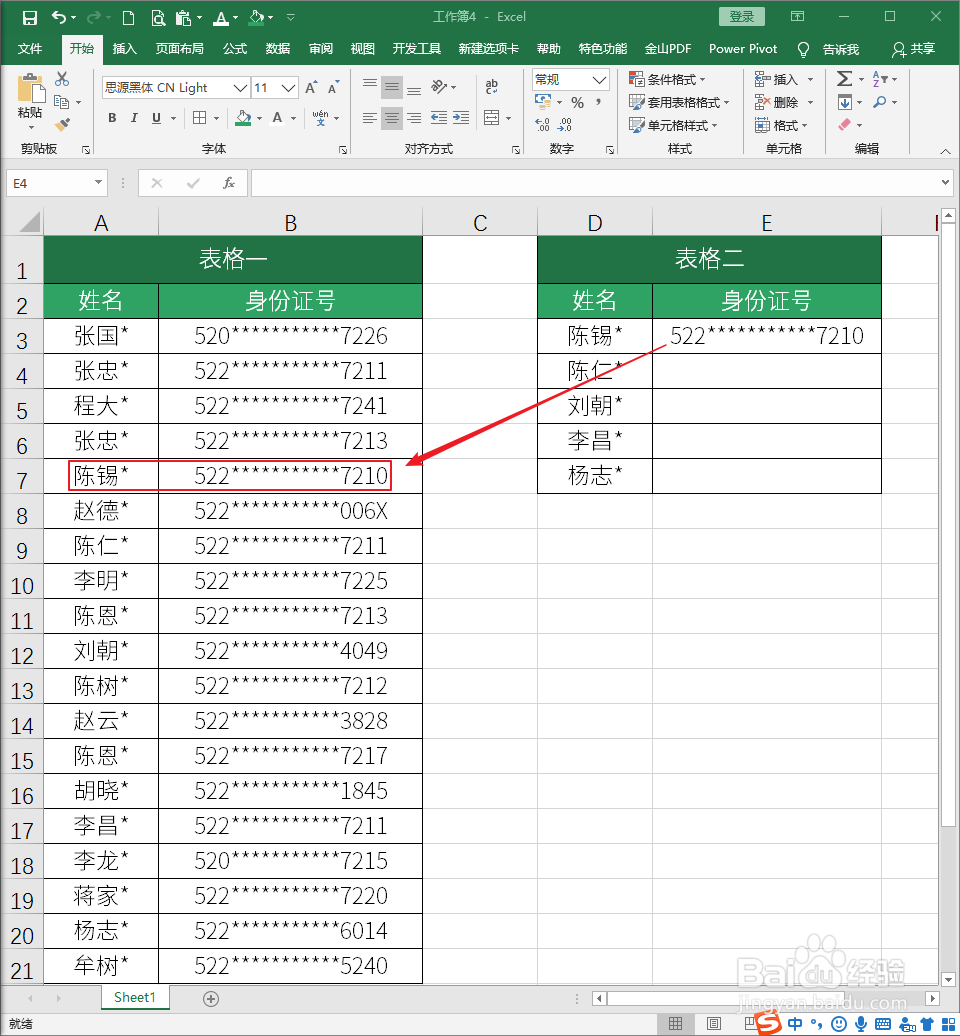This screenshot has width=960, height=1036.
Task: Select the Fill Color bucket icon
Action: point(243,118)
